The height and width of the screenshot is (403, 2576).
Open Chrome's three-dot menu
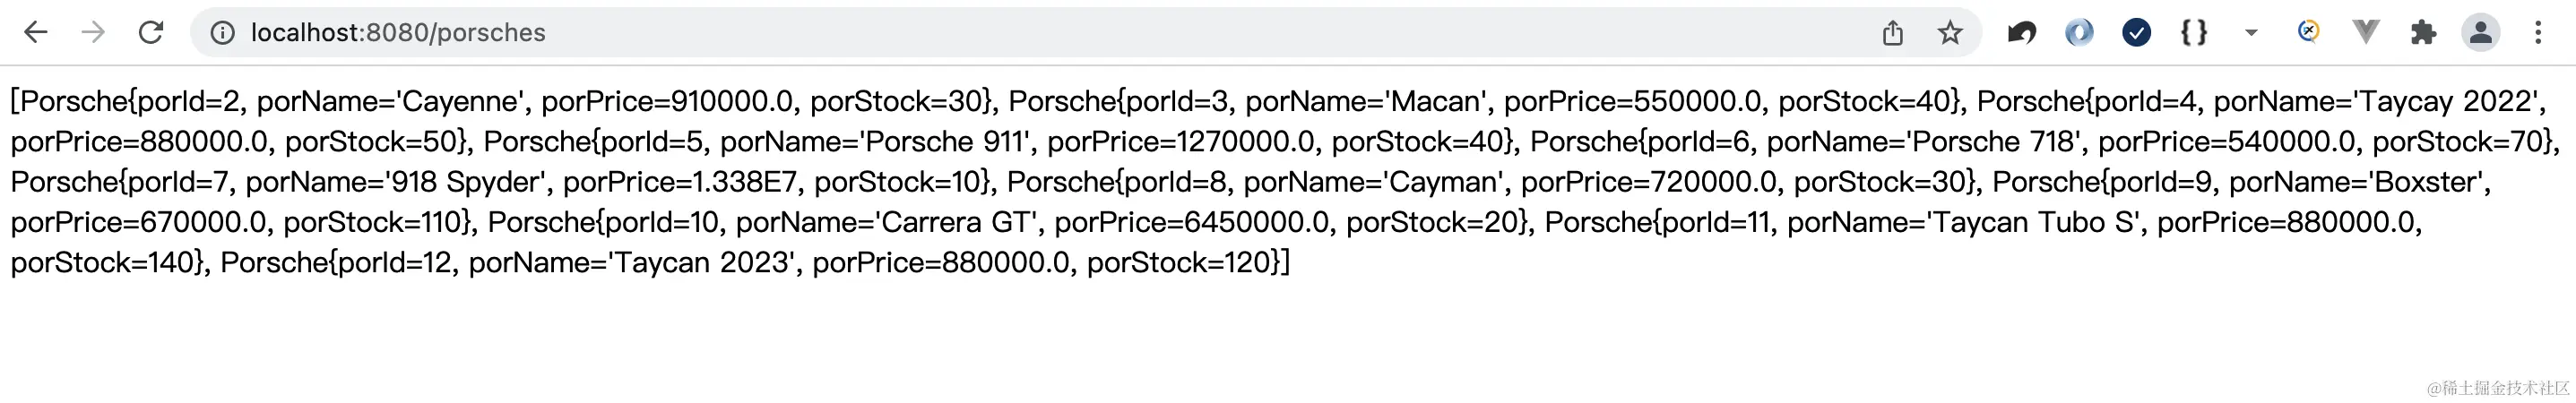2538,33
